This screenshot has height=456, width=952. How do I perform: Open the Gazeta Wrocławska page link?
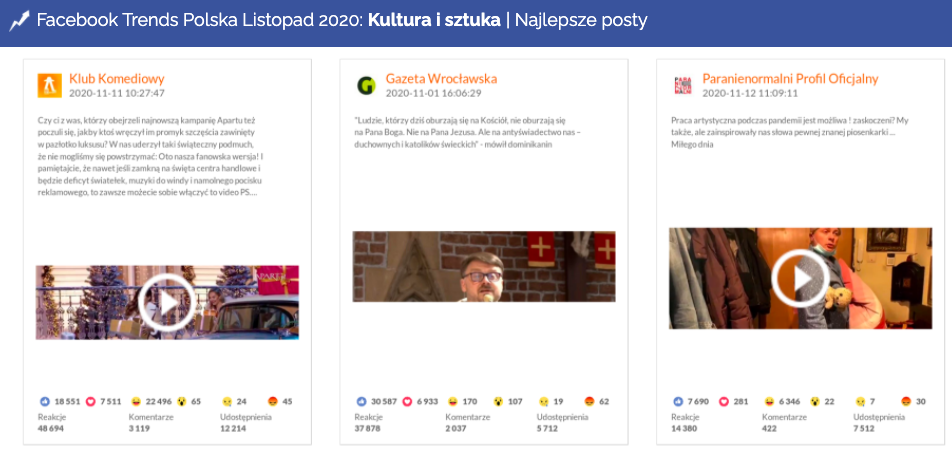[440, 78]
